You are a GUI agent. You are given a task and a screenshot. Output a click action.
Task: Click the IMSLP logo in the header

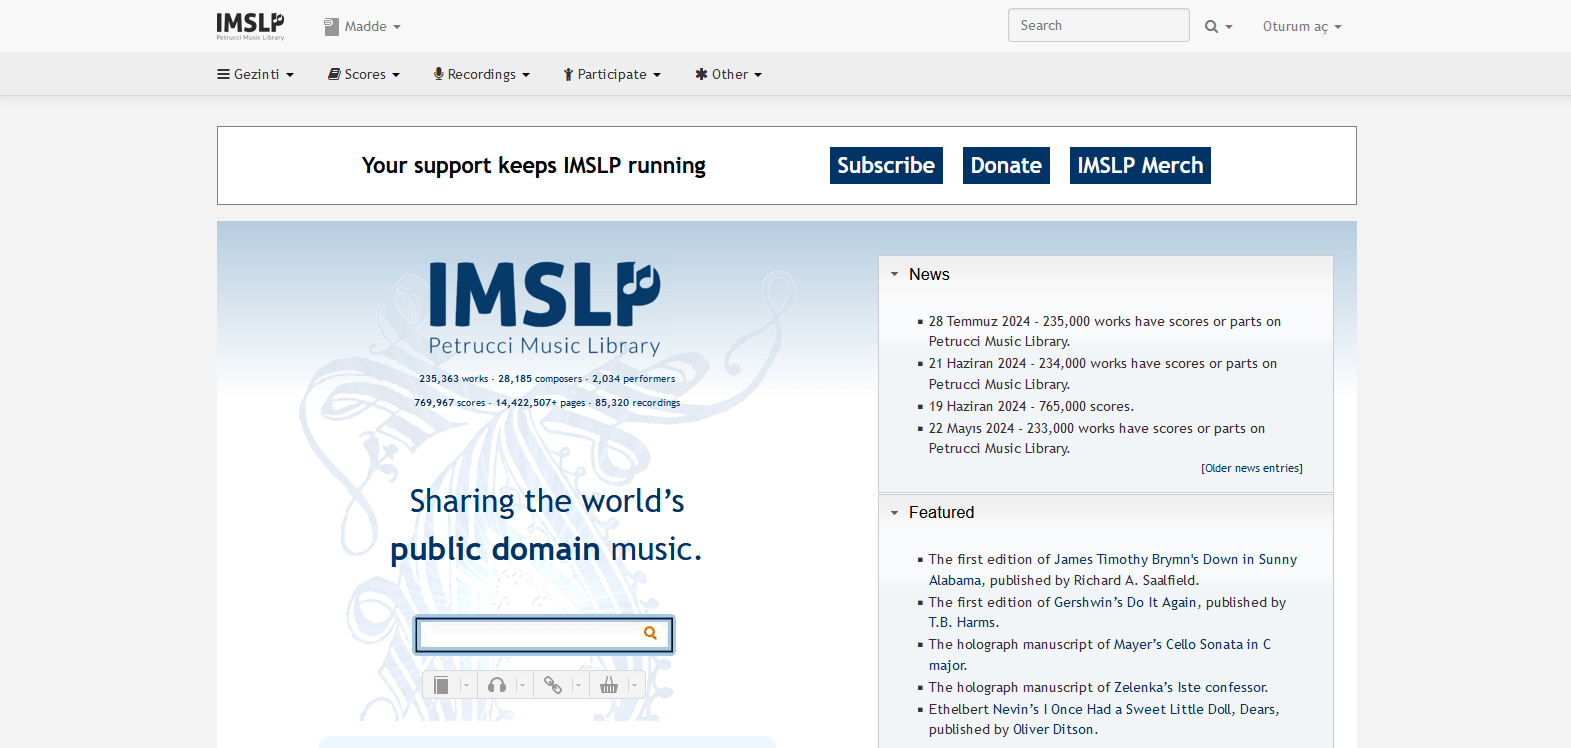point(250,26)
